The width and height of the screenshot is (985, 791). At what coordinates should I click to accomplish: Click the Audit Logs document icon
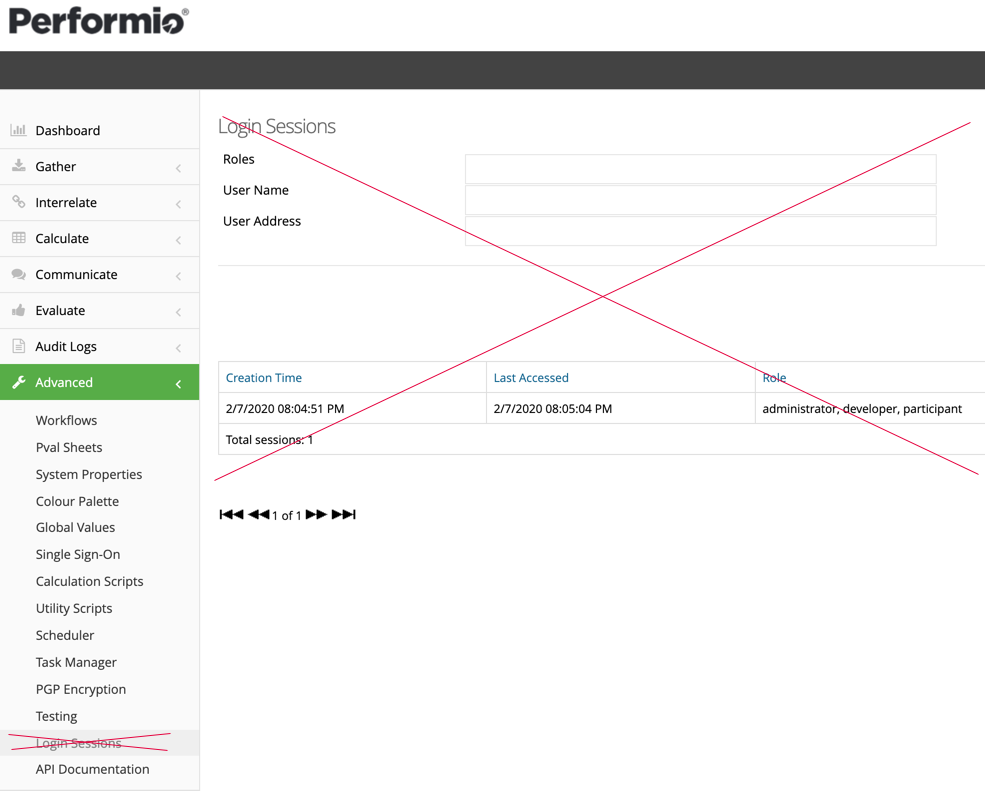(x=18, y=346)
